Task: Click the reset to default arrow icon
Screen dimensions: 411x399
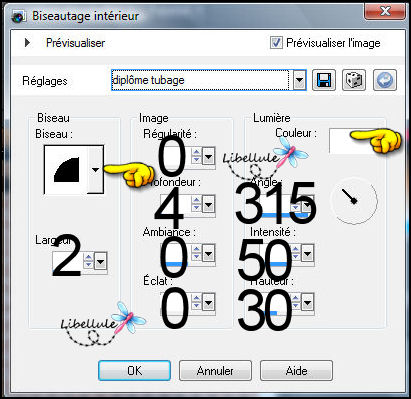Action: 385,80
